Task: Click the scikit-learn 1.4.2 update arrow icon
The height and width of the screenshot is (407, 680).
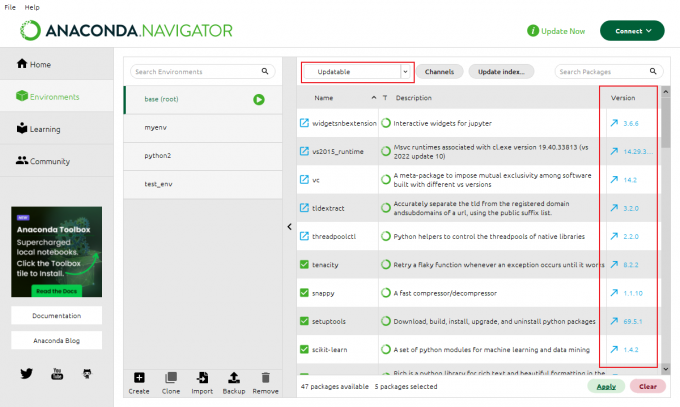Action: tap(614, 349)
